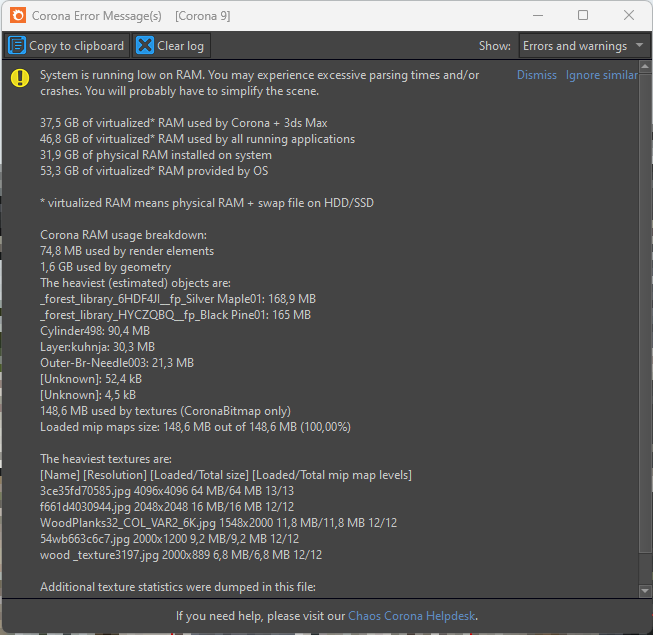653x635 pixels.
Task: Click the Ignore similar link
Action: (601, 75)
